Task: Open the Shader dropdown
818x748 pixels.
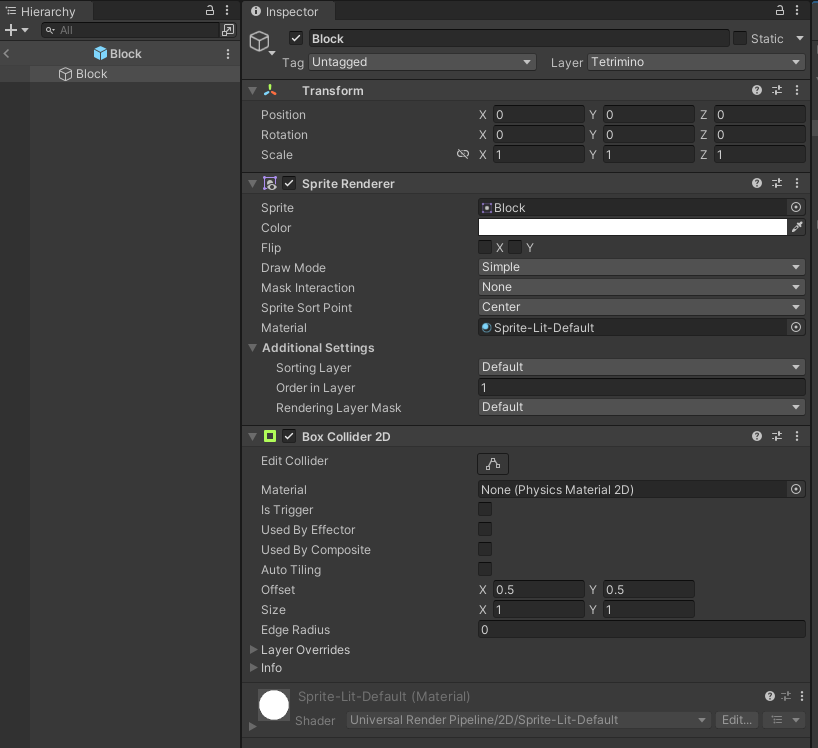Action: 528,720
